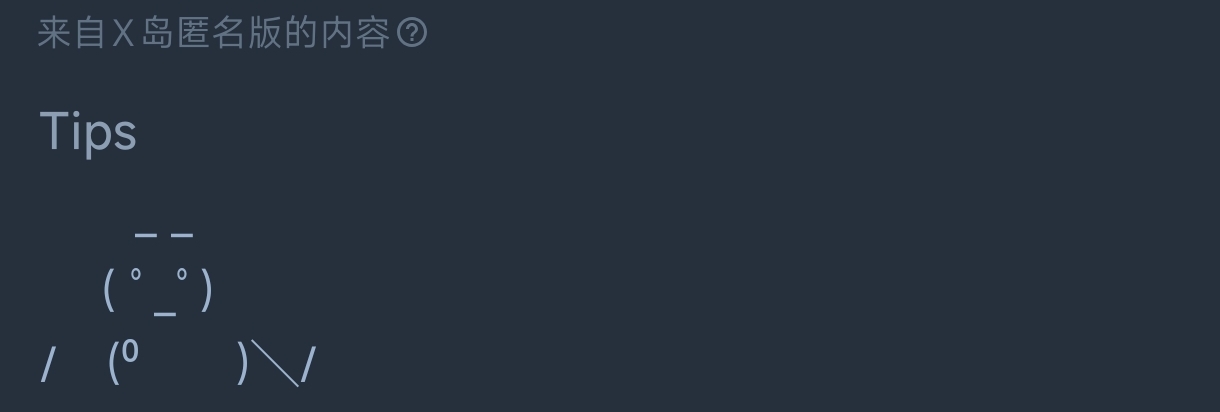Click the face's closing parenthesis

[x=206, y=291]
